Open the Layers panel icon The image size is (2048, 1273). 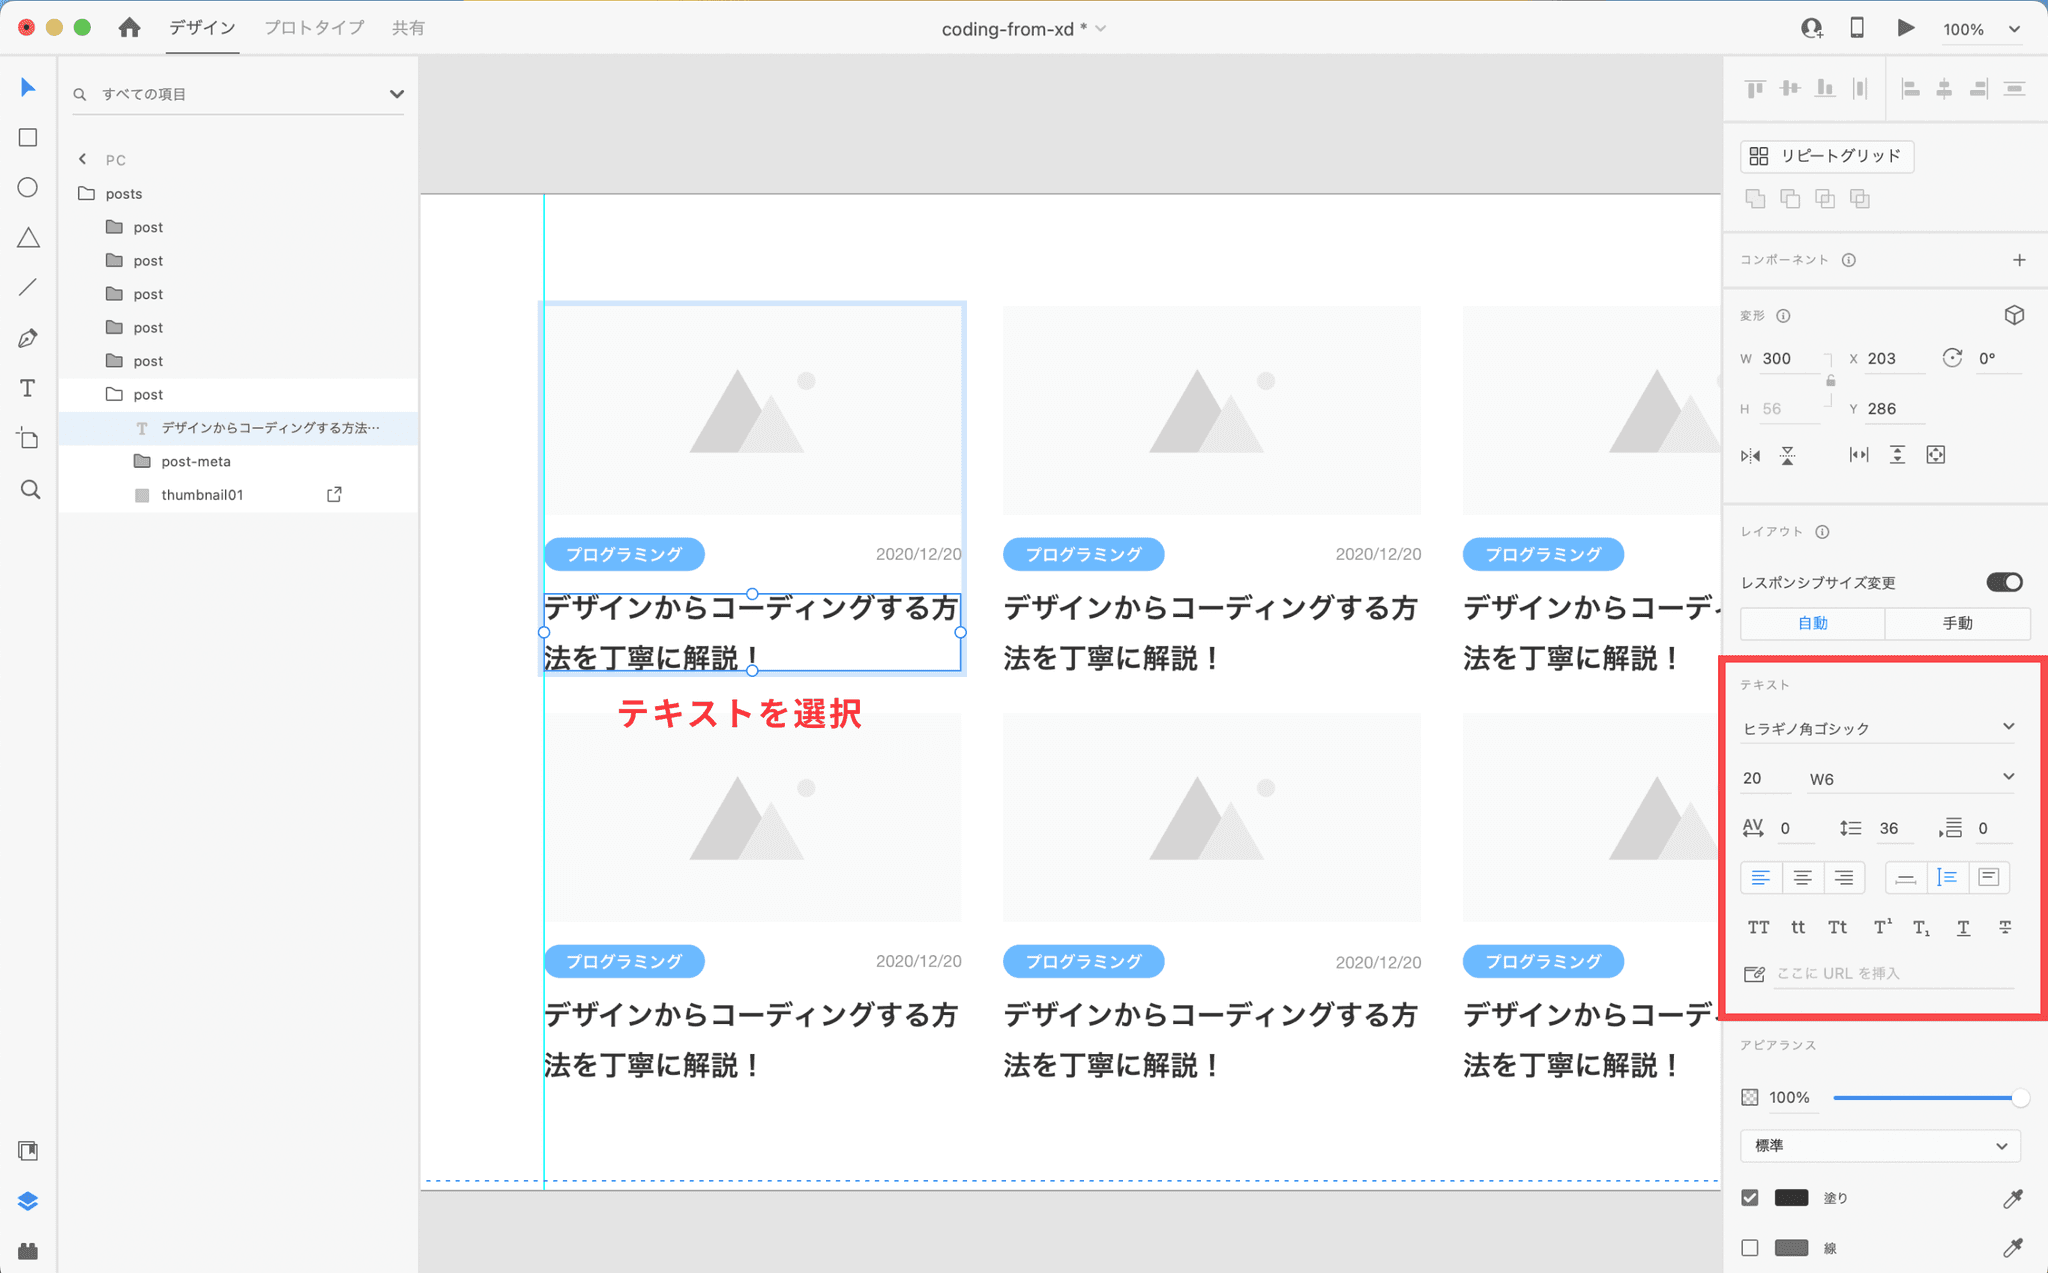28,1201
